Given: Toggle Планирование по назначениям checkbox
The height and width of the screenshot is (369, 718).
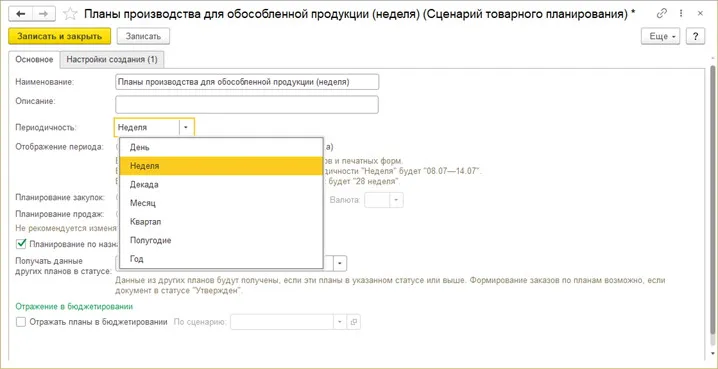Looking at the screenshot, I should tap(21, 244).
